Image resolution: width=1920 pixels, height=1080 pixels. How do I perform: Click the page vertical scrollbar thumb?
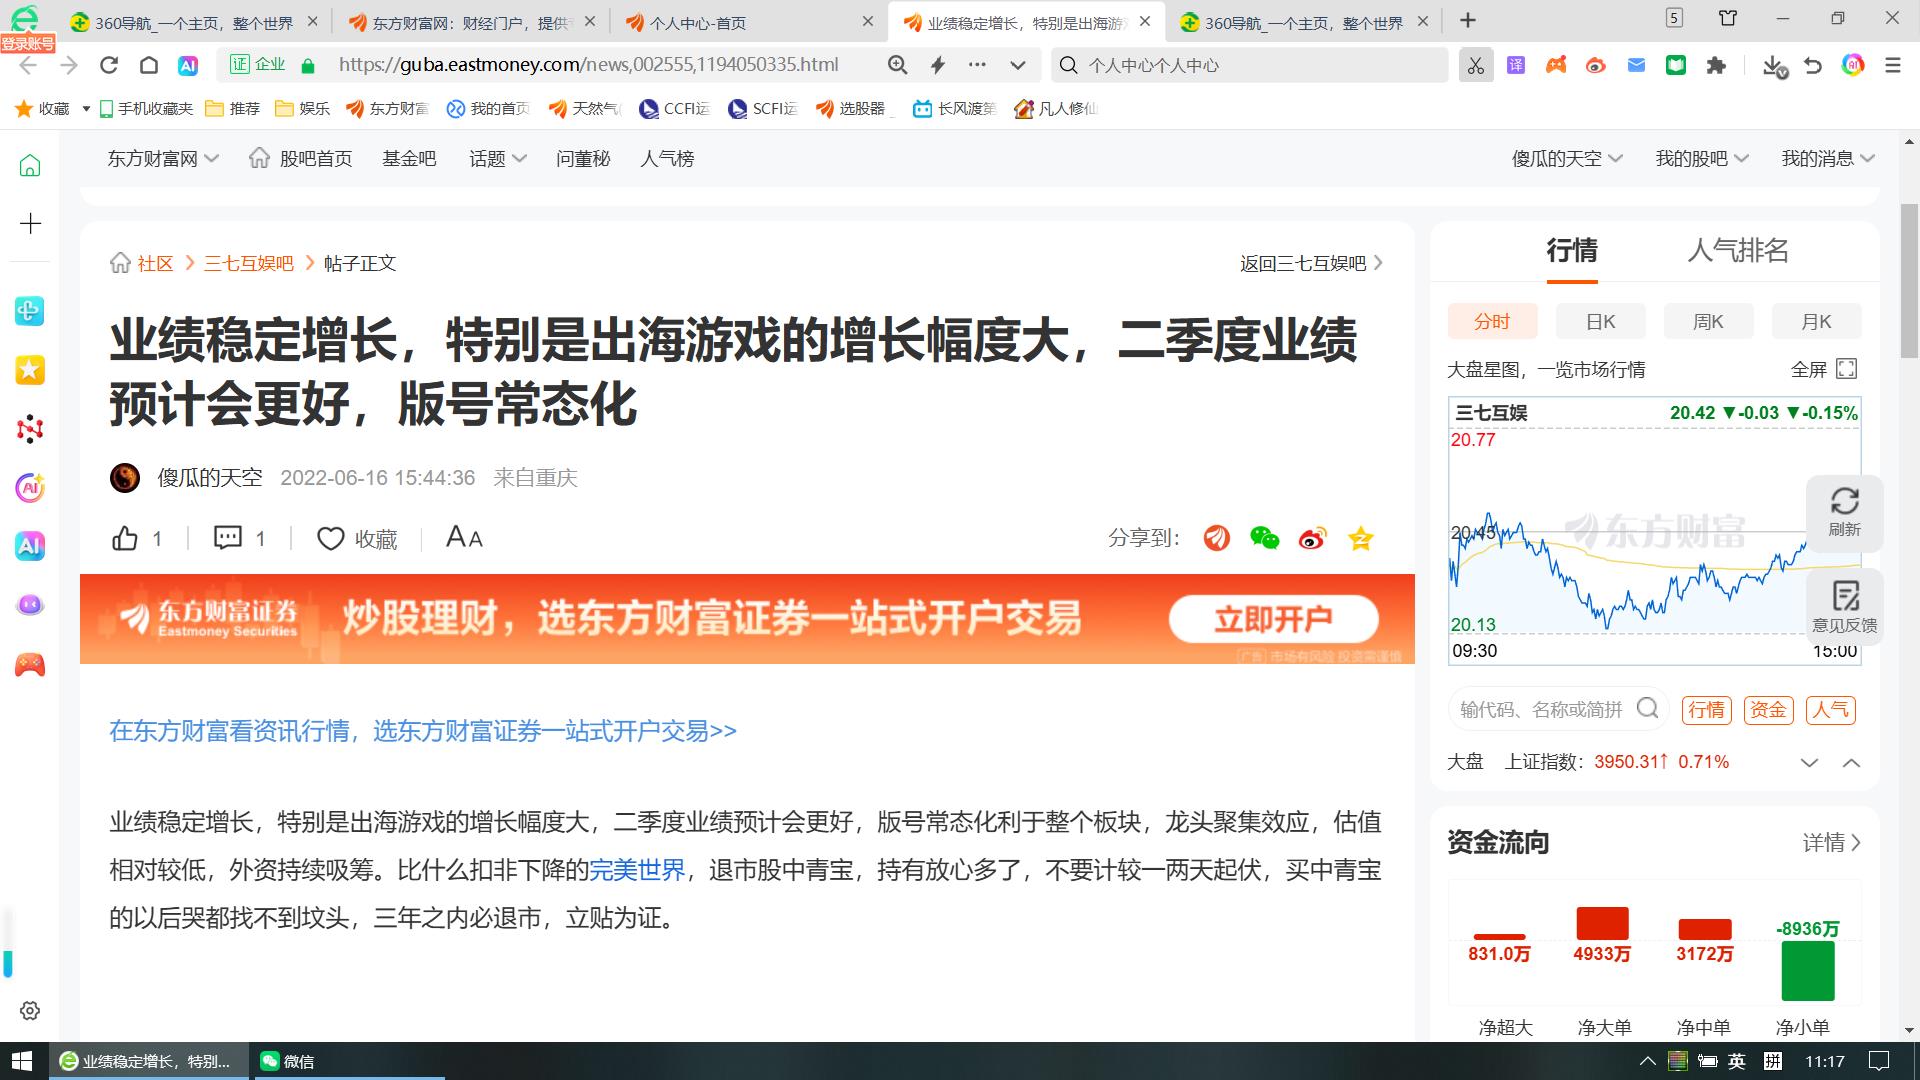point(1909,280)
